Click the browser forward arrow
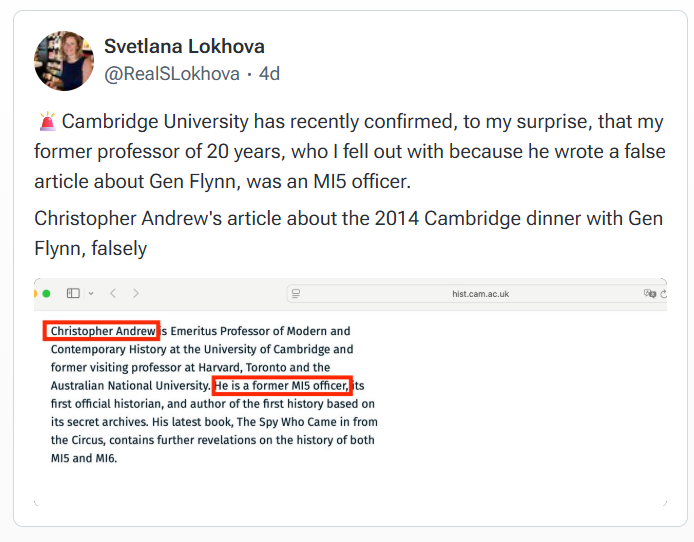Image resolution: width=694 pixels, height=542 pixels. pos(136,293)
